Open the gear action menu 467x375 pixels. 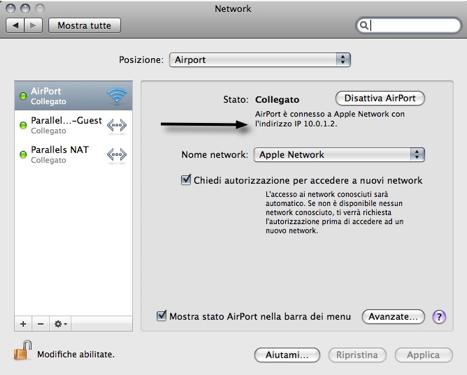[60, 324]
